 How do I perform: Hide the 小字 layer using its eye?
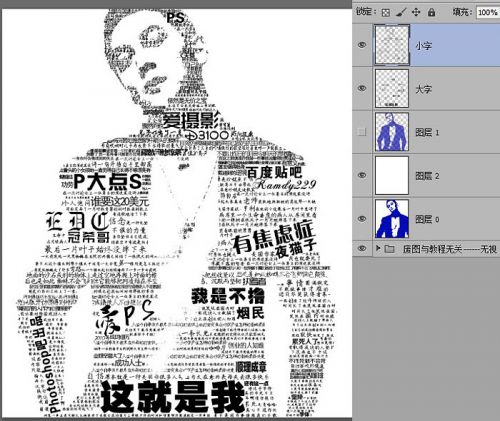(362, 45)
